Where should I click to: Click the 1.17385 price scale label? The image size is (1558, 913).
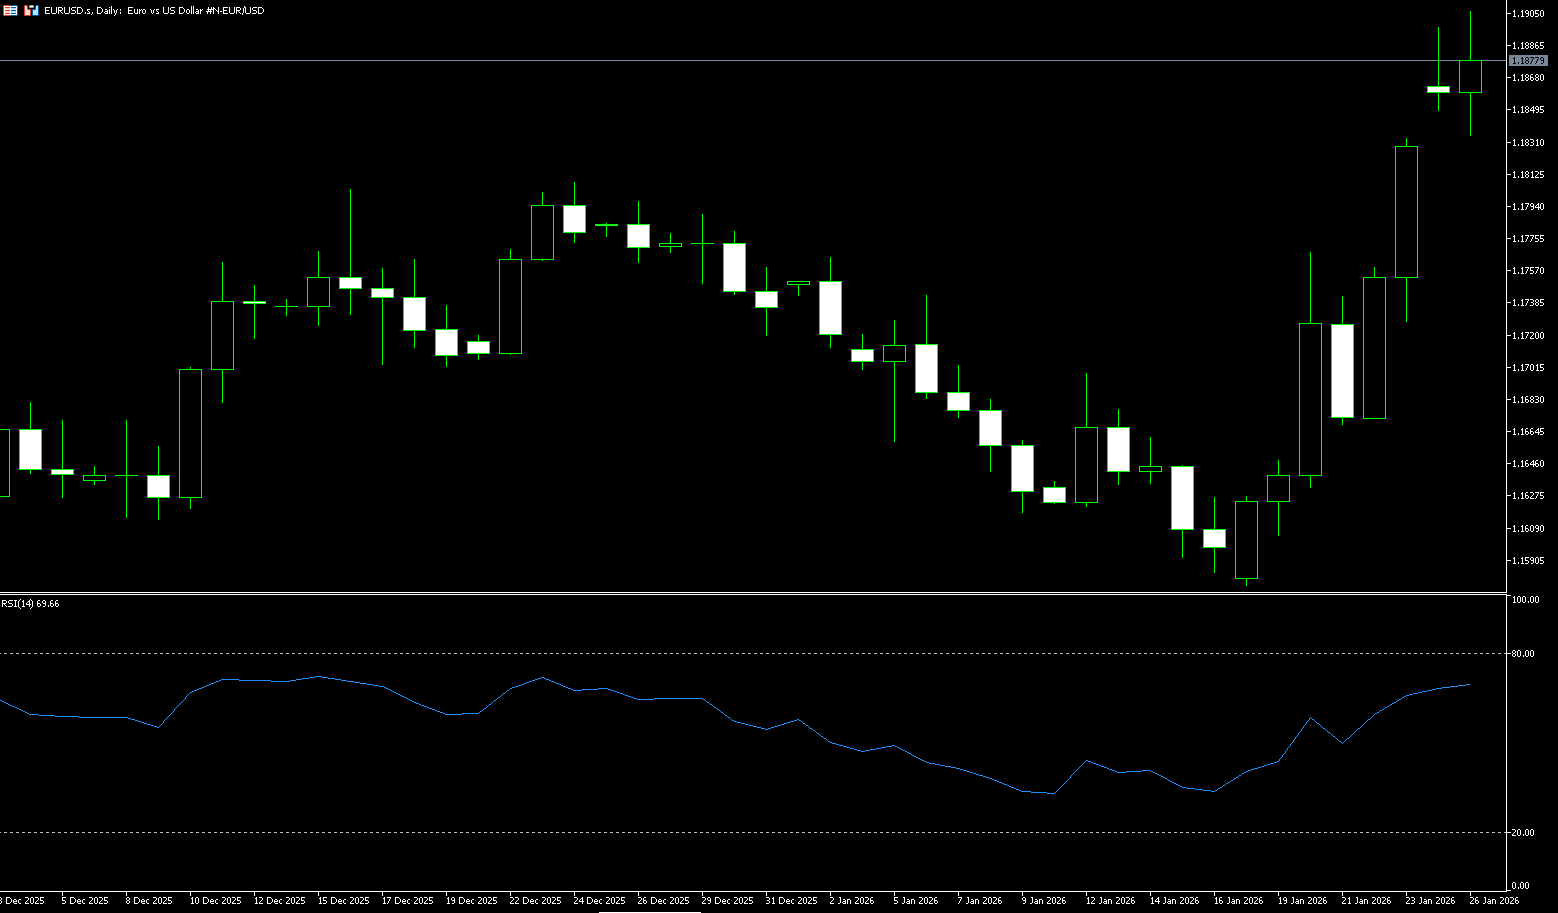pyautogui.click(x=1528, y=303)
